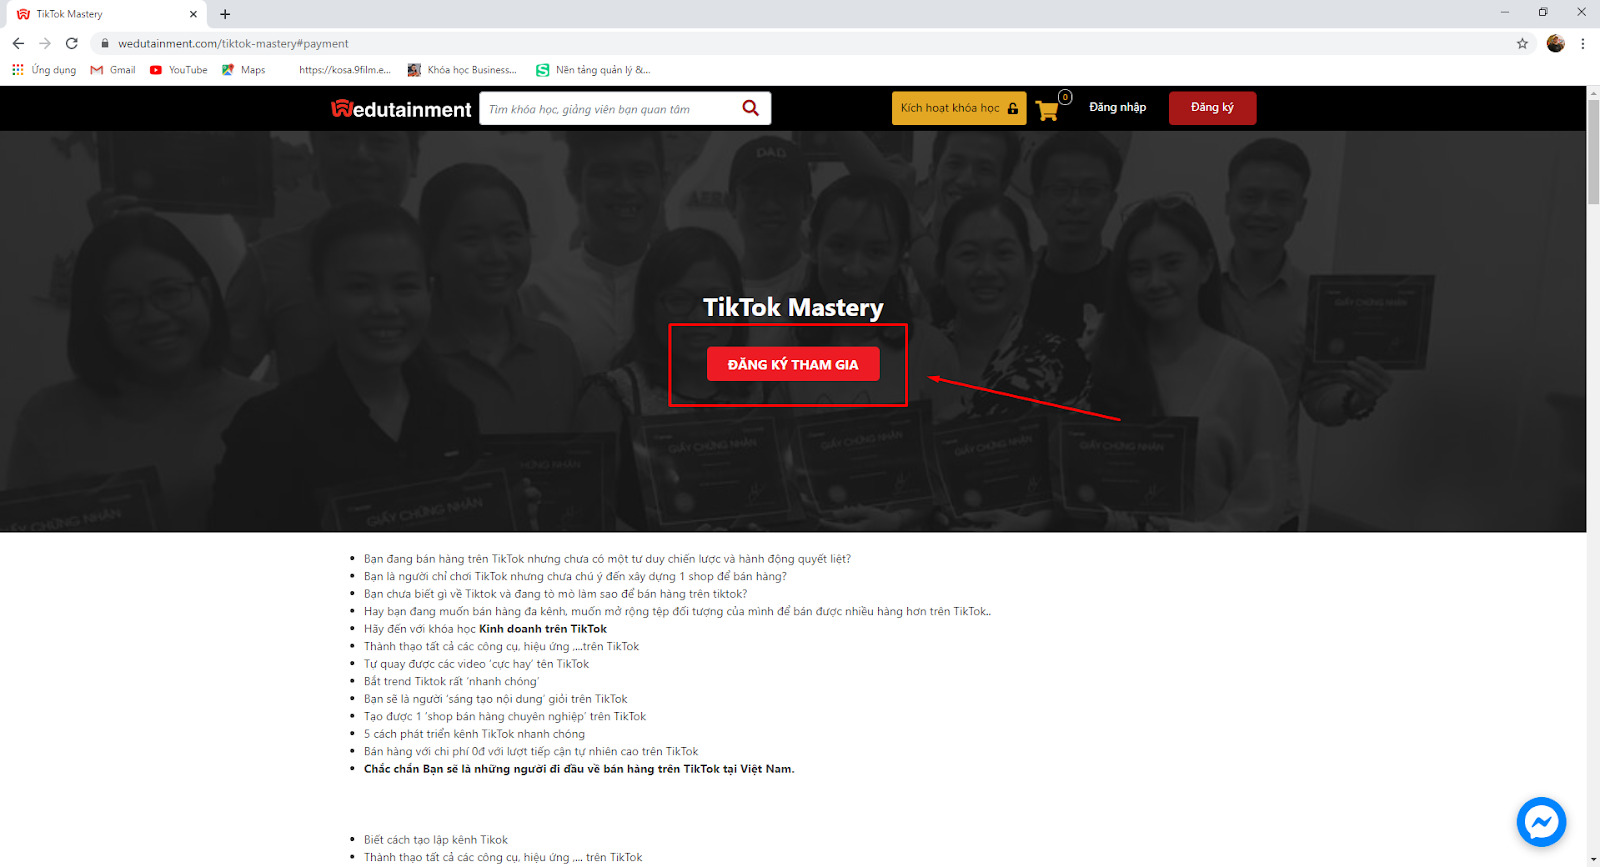Open the Nền tảng quản lý bookmark
This screenshot has width=1600, height=867.
point(593,70)
